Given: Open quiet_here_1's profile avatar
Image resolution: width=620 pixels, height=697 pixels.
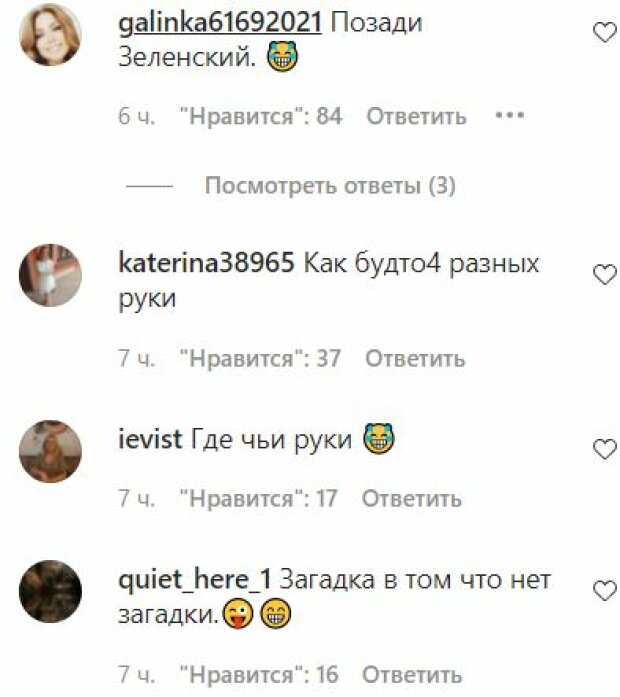Looking at the screenshot, I should tap(50, 591).
